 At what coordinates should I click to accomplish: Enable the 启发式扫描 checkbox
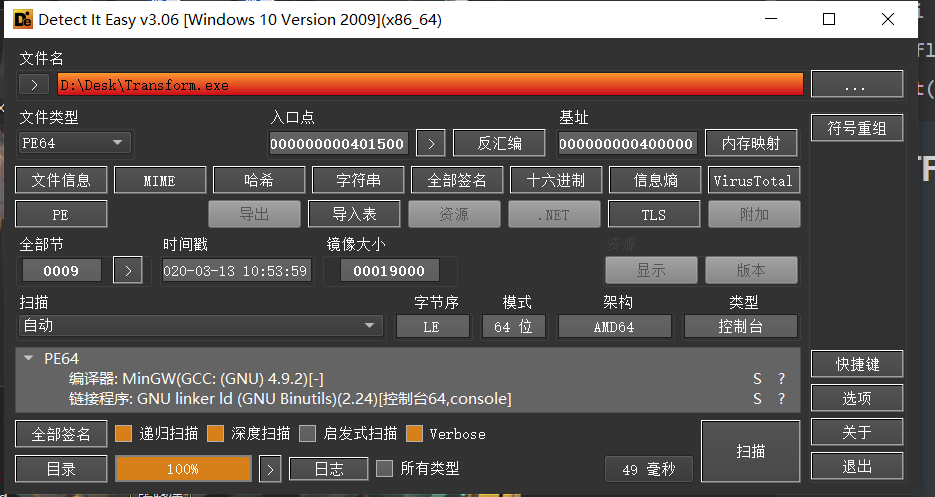tap(308, 434)
